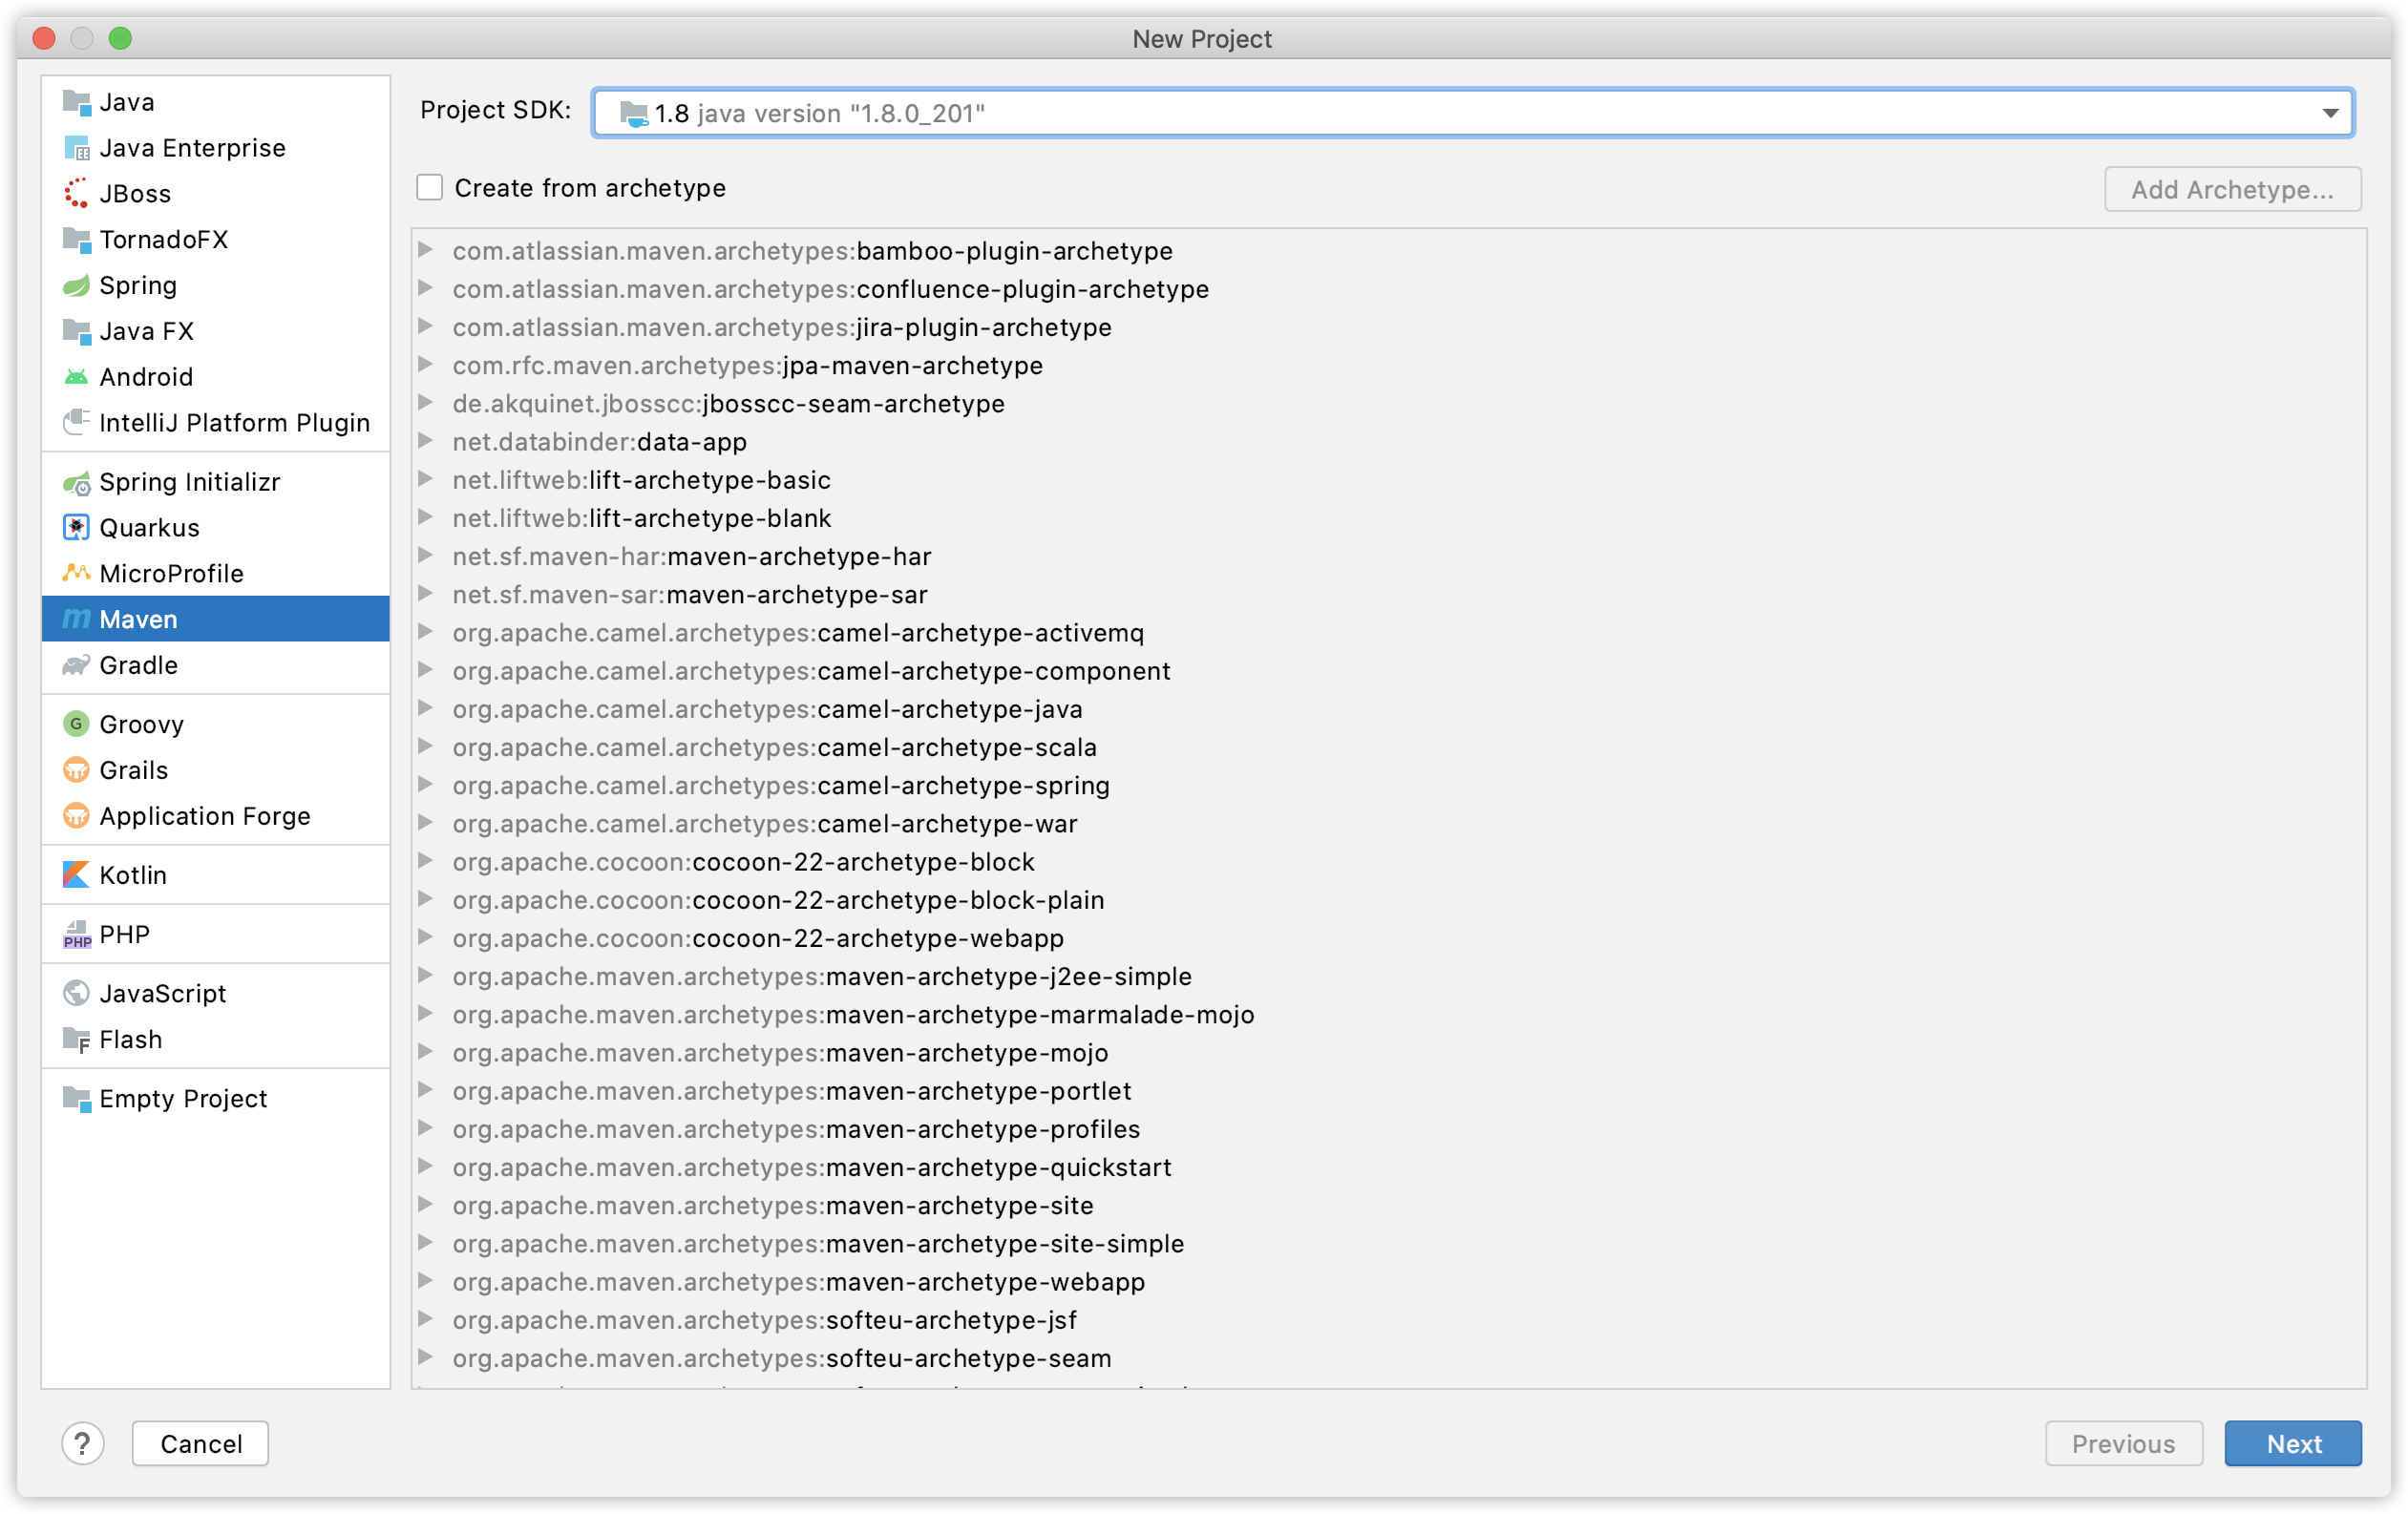Select the IntelliJ Platform Plugin icon
The height and width of the screenshot is (1514, 2408).
click(x=77, y=423)
